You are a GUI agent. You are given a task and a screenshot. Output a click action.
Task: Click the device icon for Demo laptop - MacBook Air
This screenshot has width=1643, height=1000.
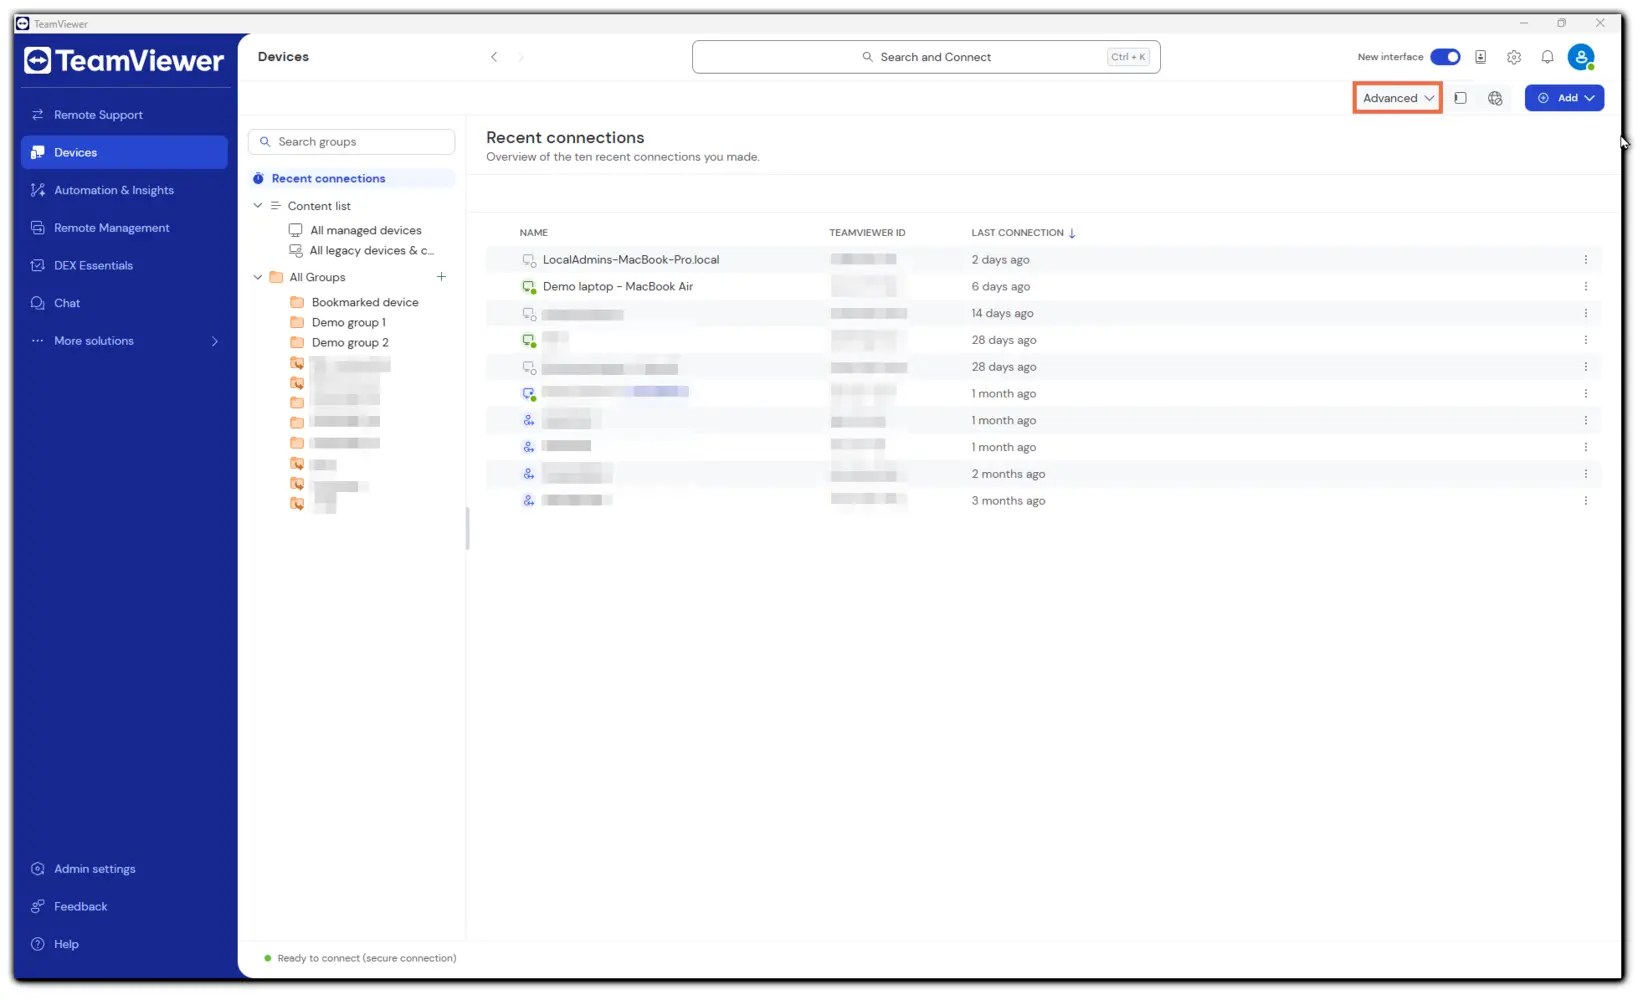click(529, 287)
